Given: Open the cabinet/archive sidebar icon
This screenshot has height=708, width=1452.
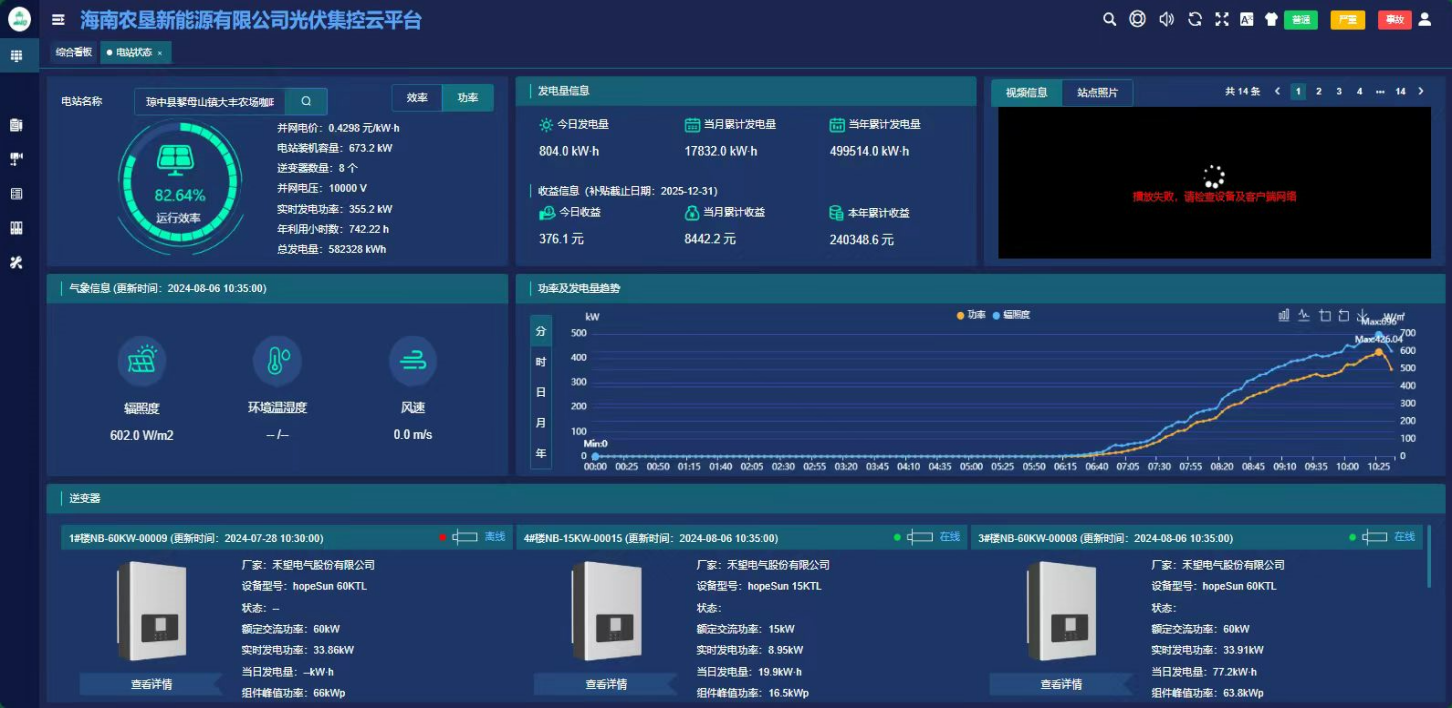Looking at the screenshot, I should point(16,228).
